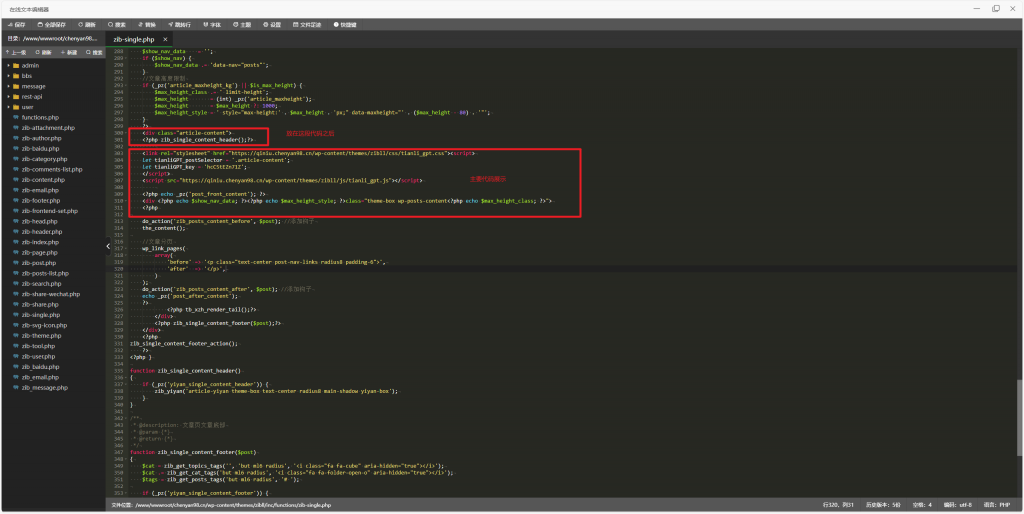The height and width of the screenshot is (514, 1024).
Task: Click 全部保存 to save all files
Action: coord(50,23)
